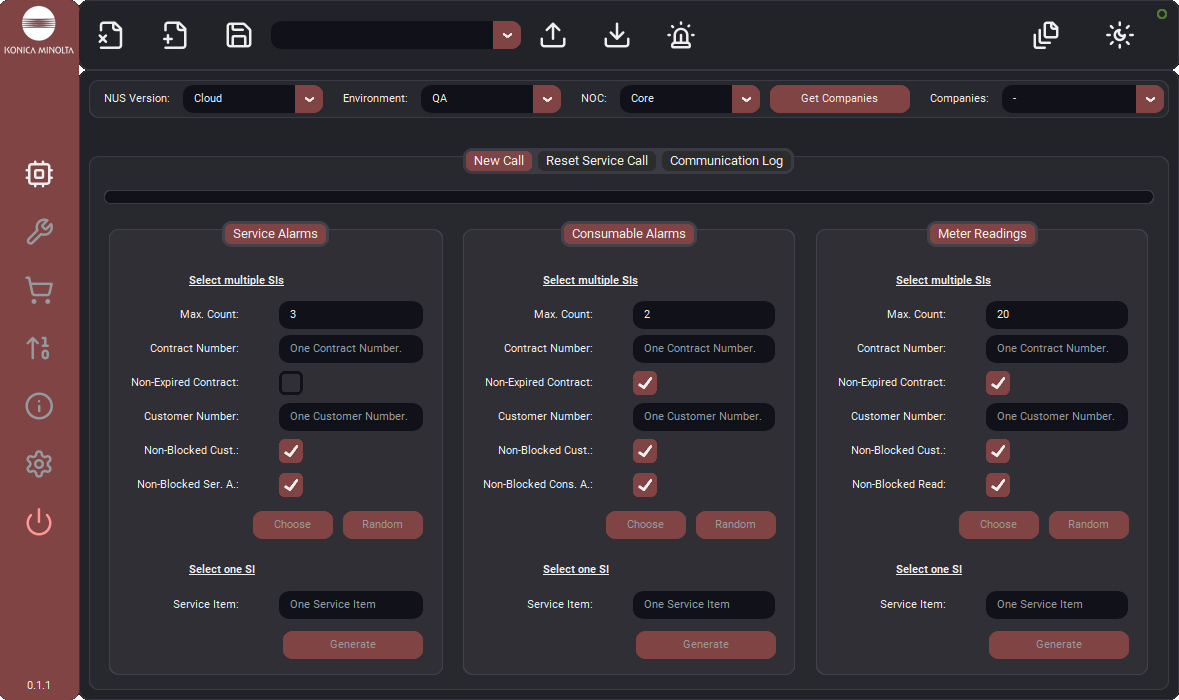Click the upload arrow icon
Image resolution: width=1179 pixels, height=700 pixels.
[x=553, y=35]
